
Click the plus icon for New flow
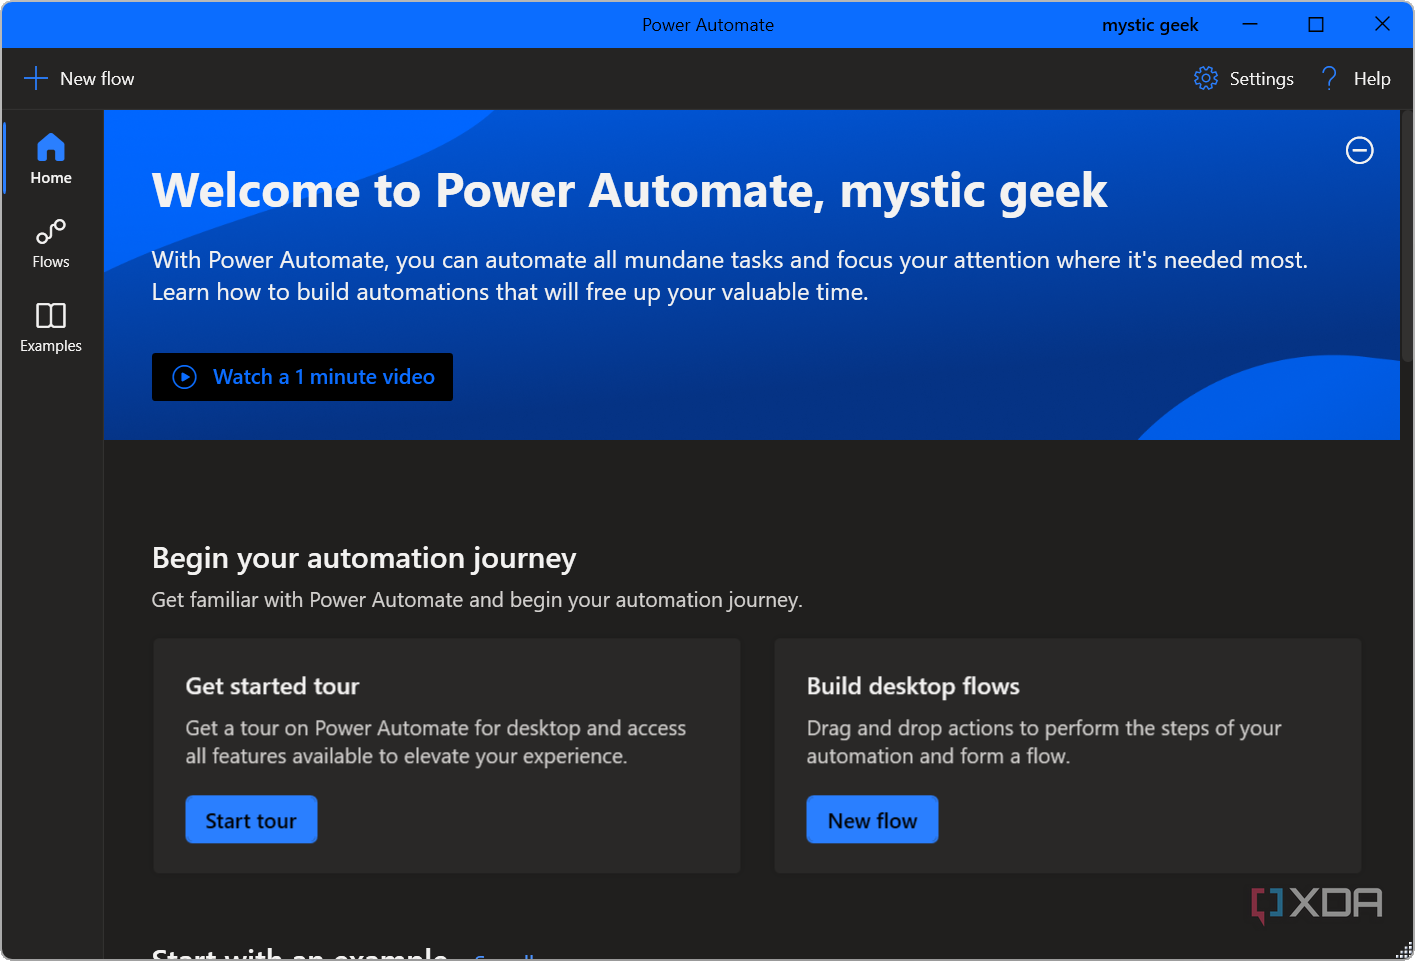tap(36, 79)
